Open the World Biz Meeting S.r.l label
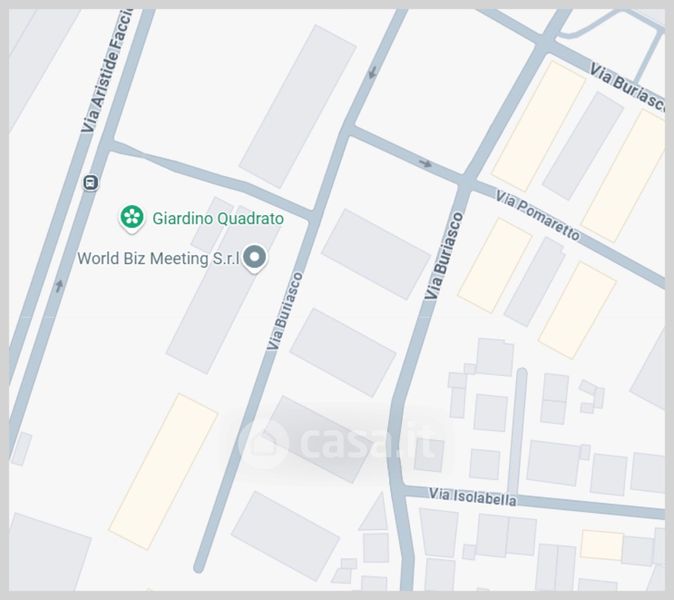 158,258
